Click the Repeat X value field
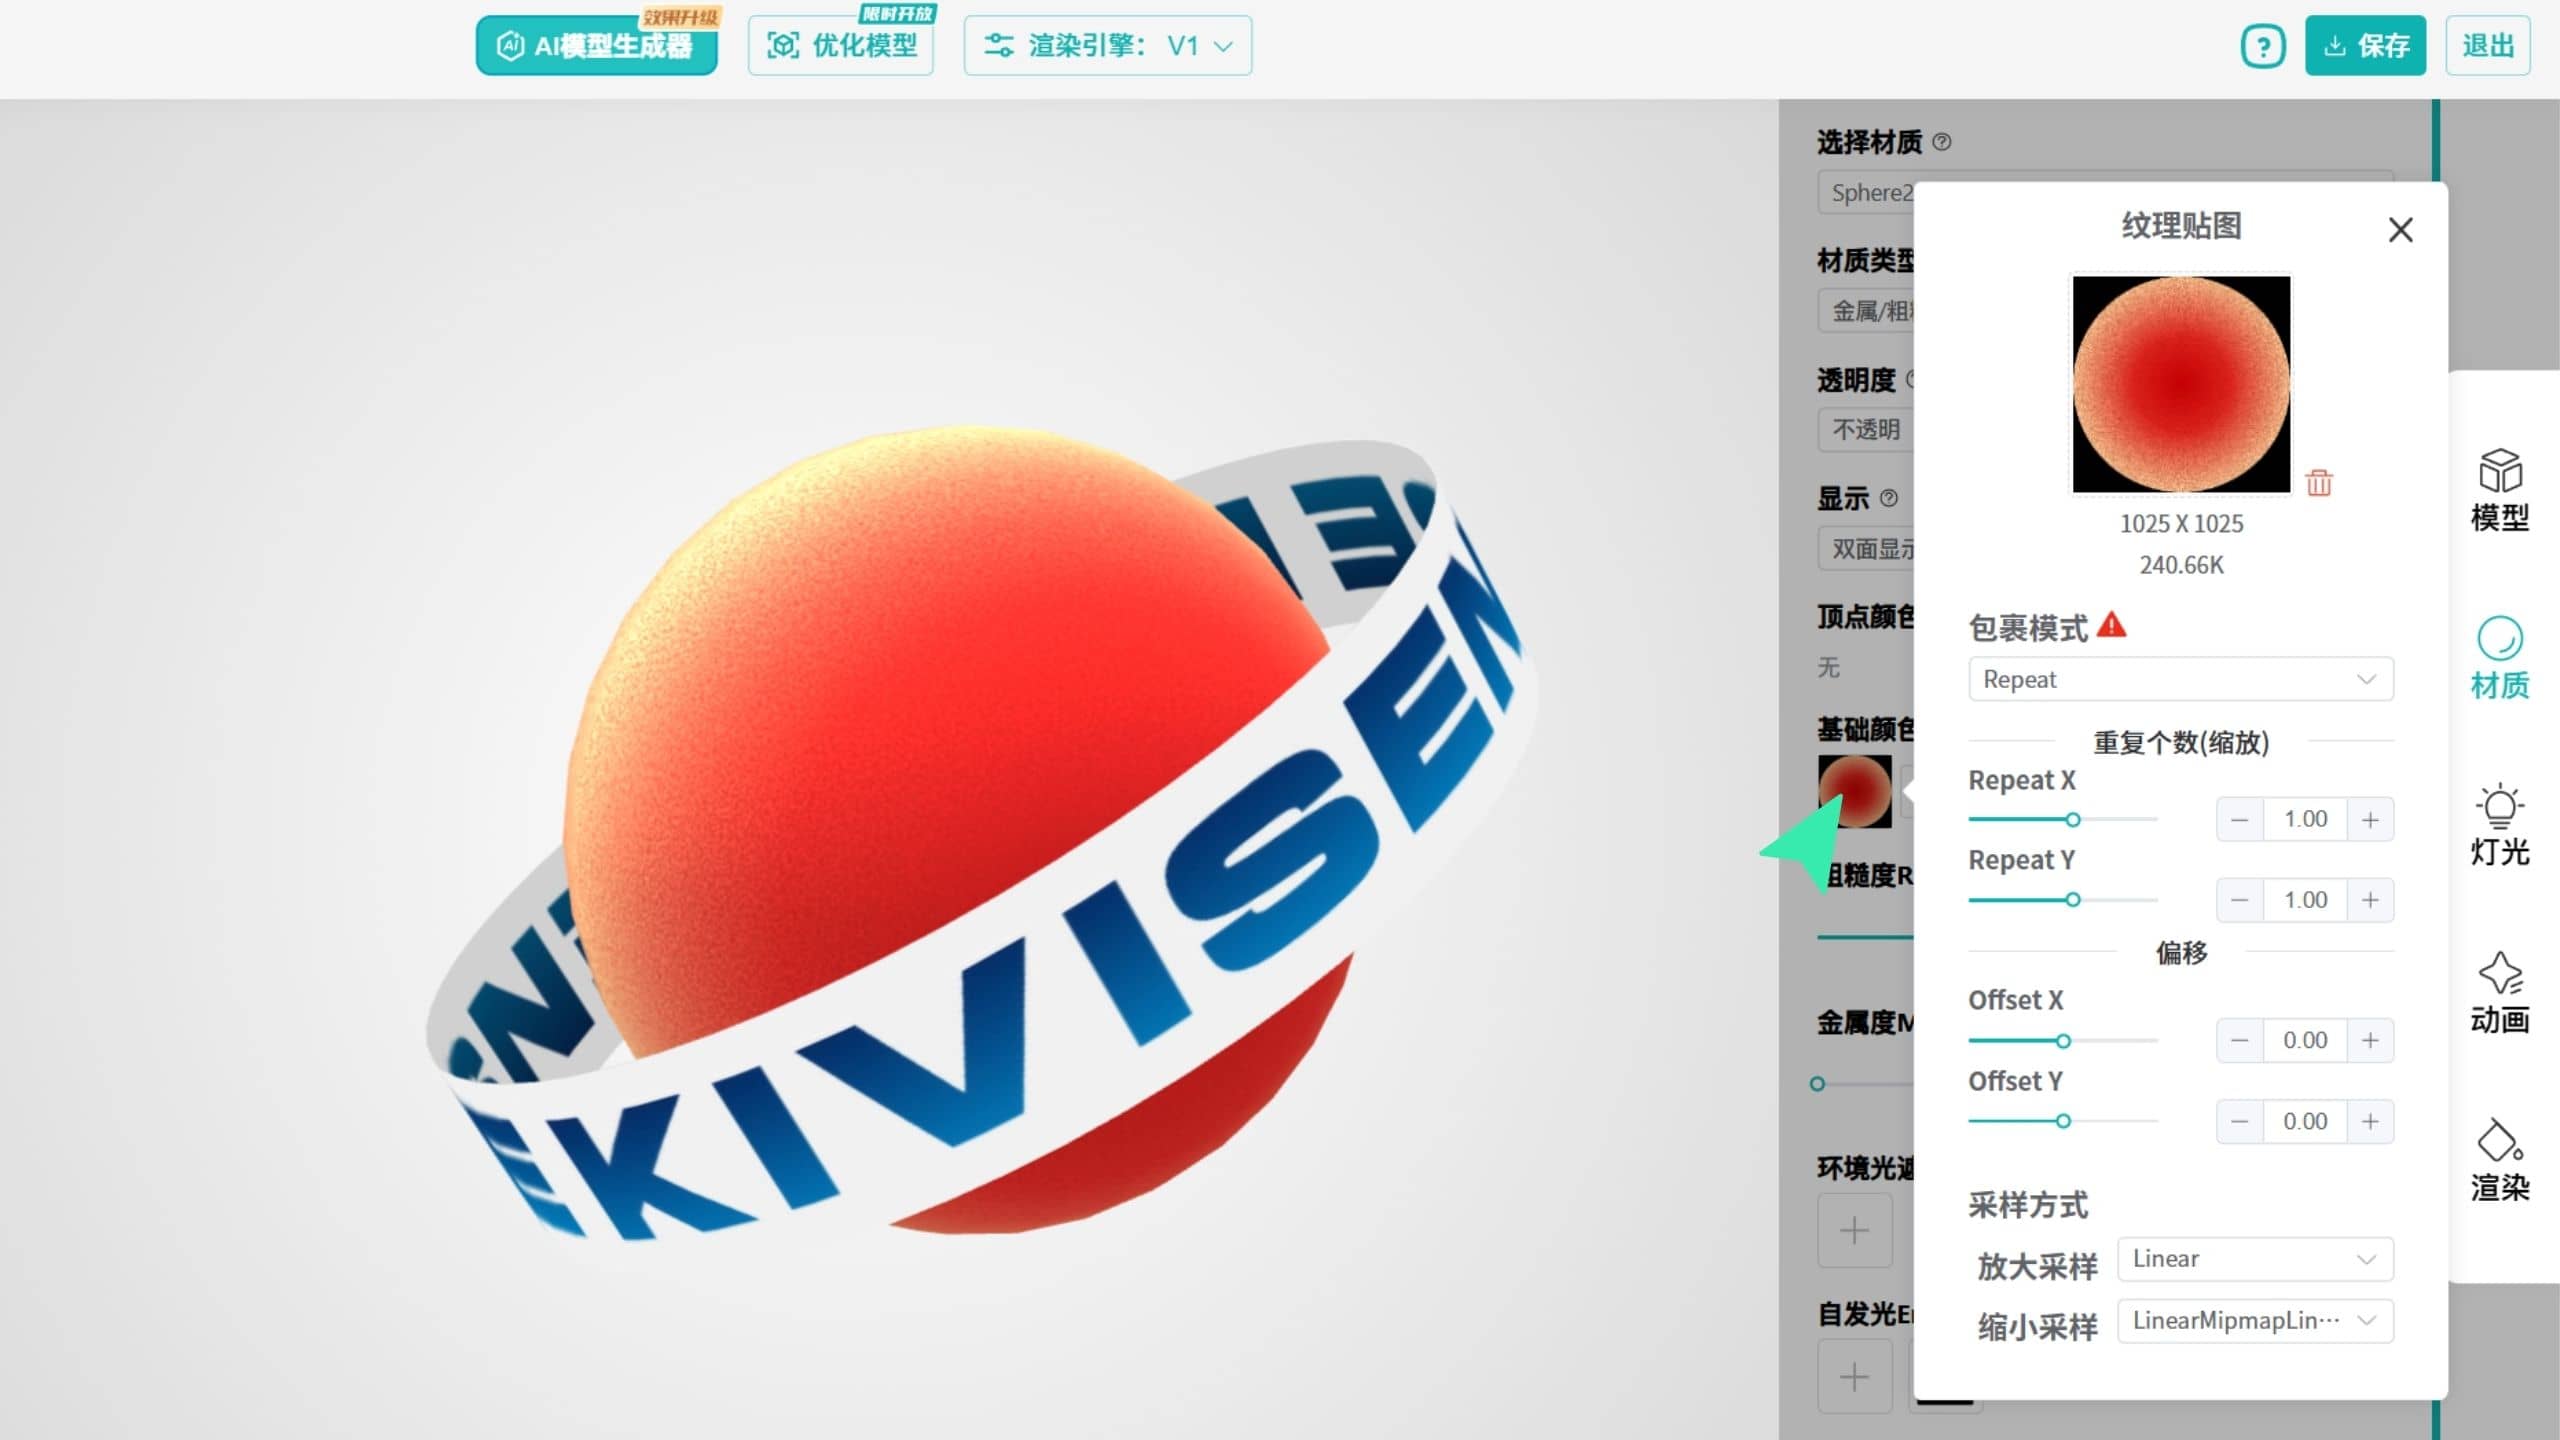Image resolution: width=2560 pixels, height=1440 pixels. (x=2305, y=820)
